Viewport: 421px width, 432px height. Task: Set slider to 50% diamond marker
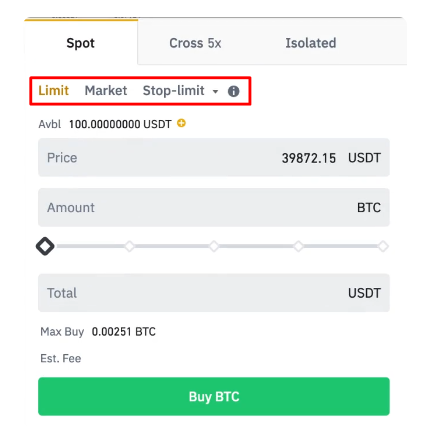point(214,246)
